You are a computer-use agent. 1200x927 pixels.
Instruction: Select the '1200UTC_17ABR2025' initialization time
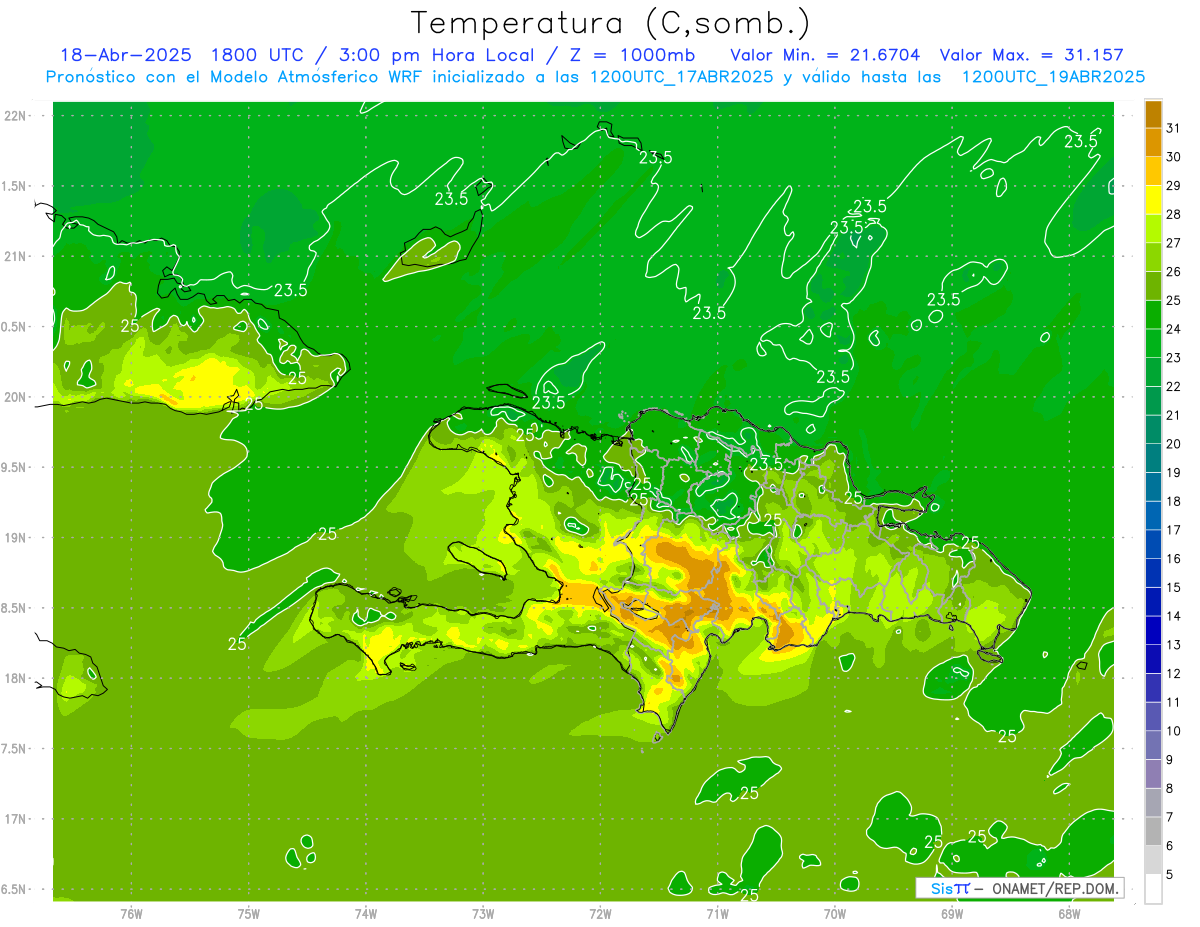680,77
